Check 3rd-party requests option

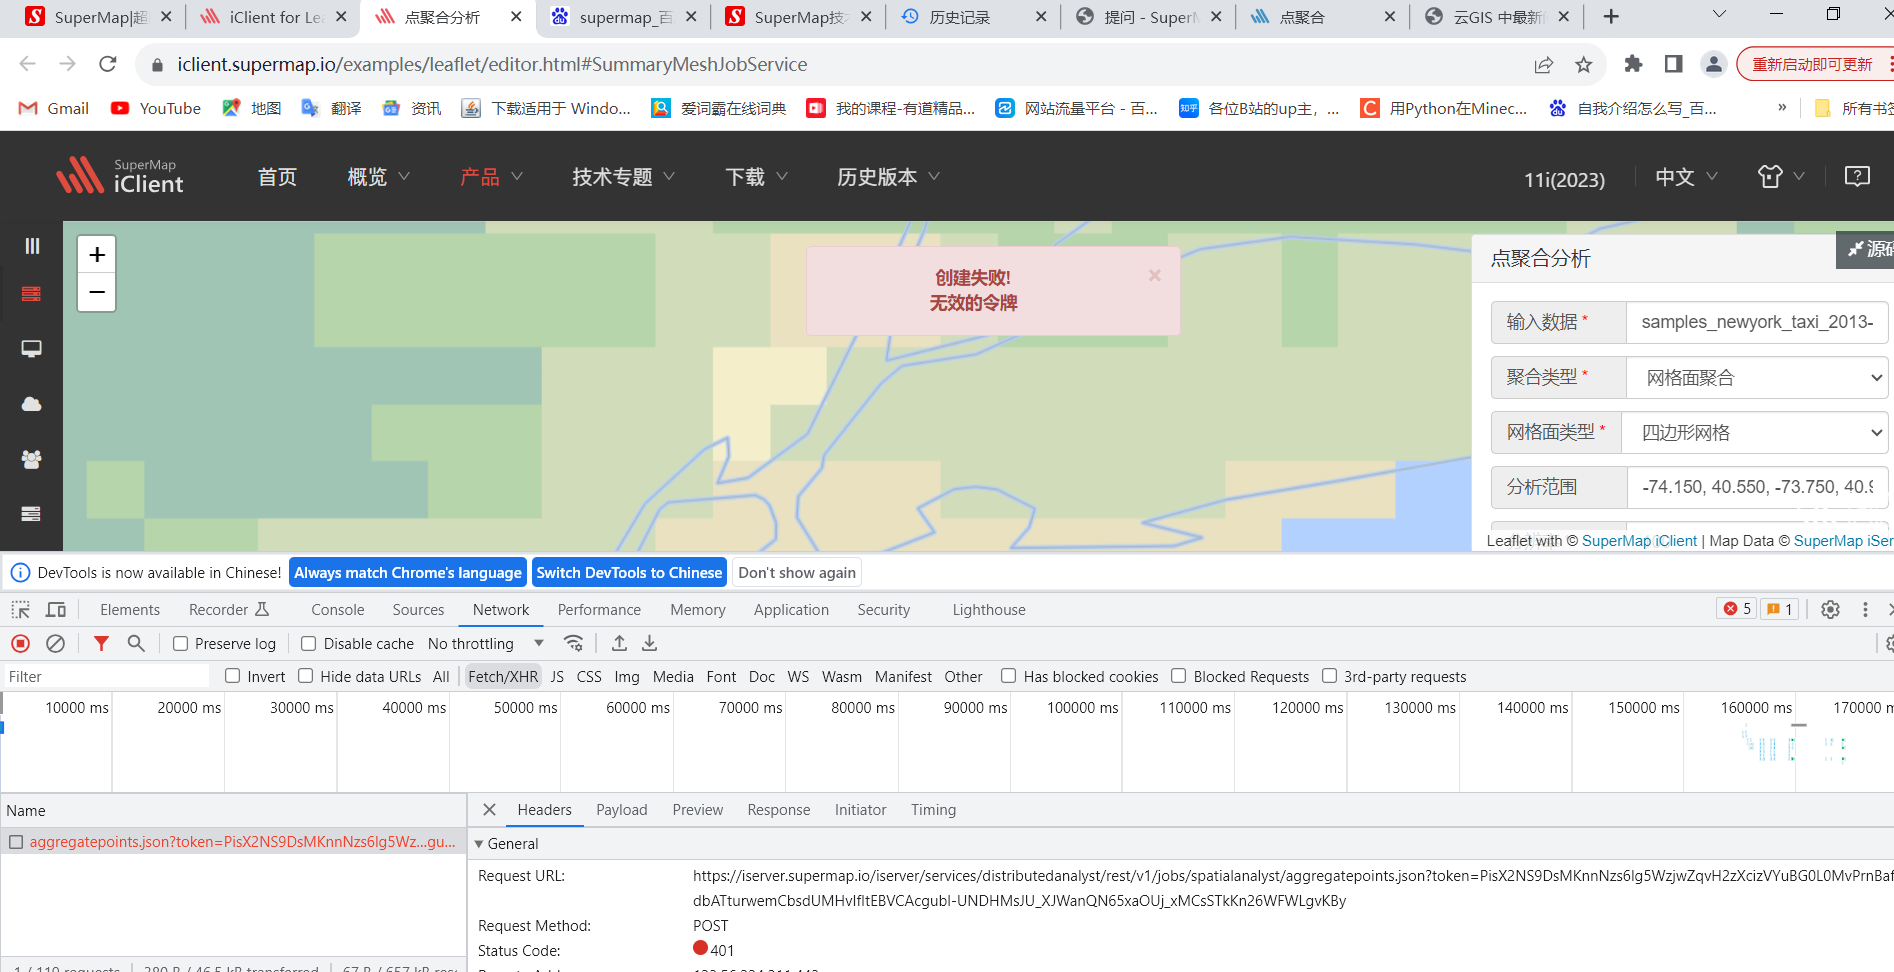pyautogui.click(x=1330, y=676)
